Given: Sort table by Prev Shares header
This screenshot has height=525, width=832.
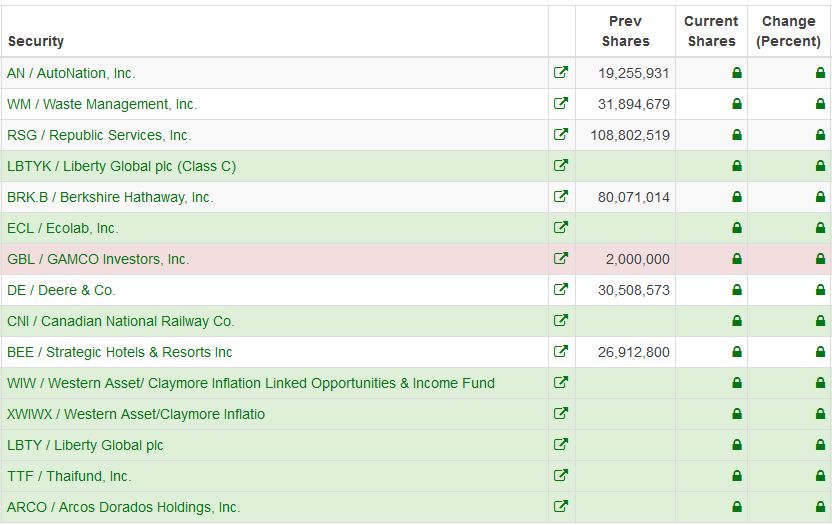Looking at the screenshot, I should point(625,31).
